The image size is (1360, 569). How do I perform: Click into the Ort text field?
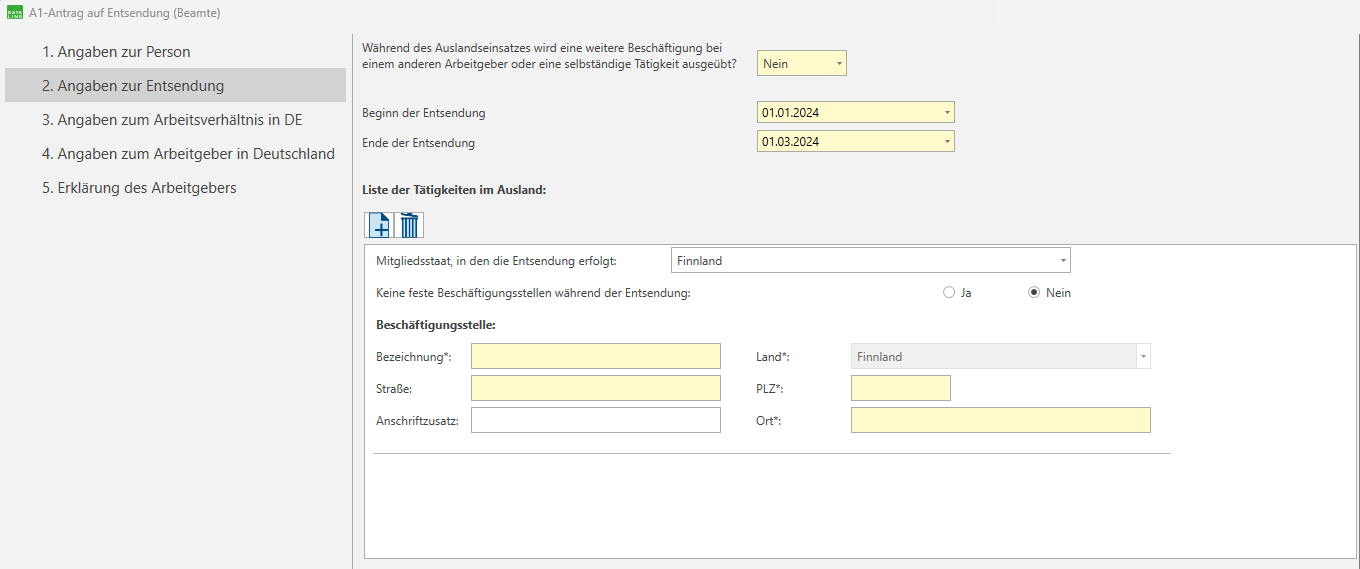(x=1000, y=420)
